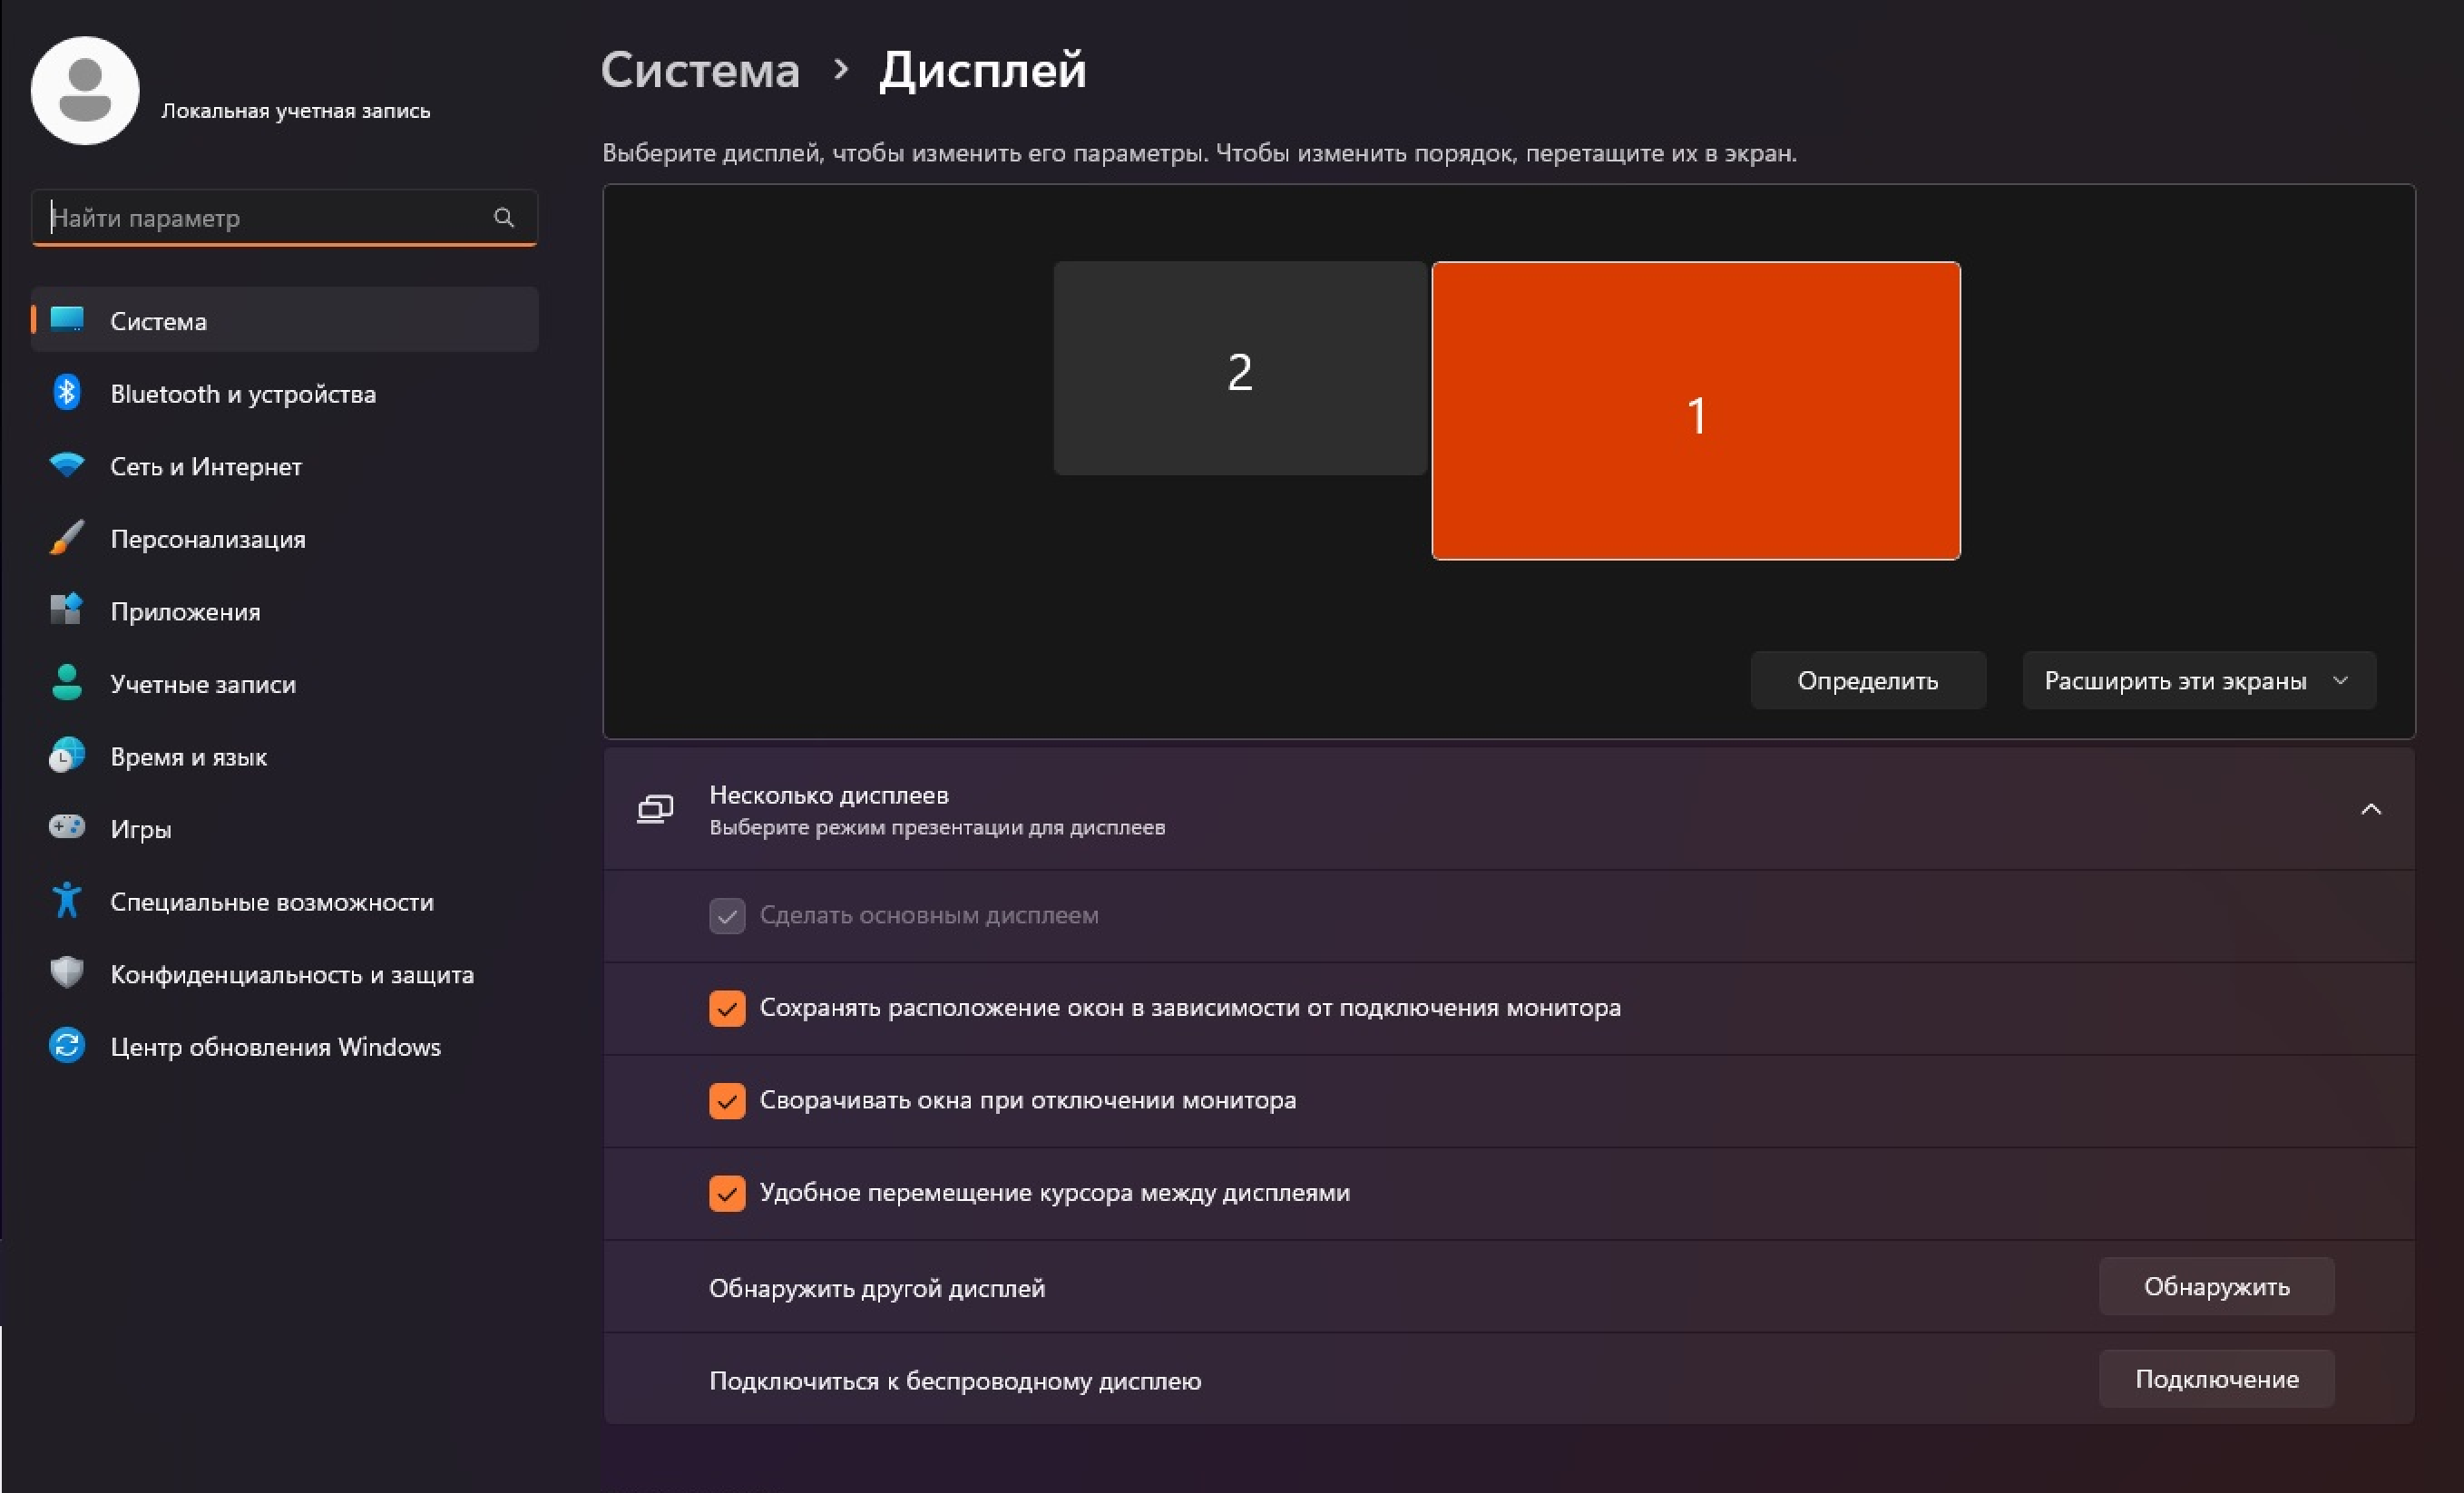
Task: Open the Персонализация category
Action: pyautogui.click(x=285, y=538)
